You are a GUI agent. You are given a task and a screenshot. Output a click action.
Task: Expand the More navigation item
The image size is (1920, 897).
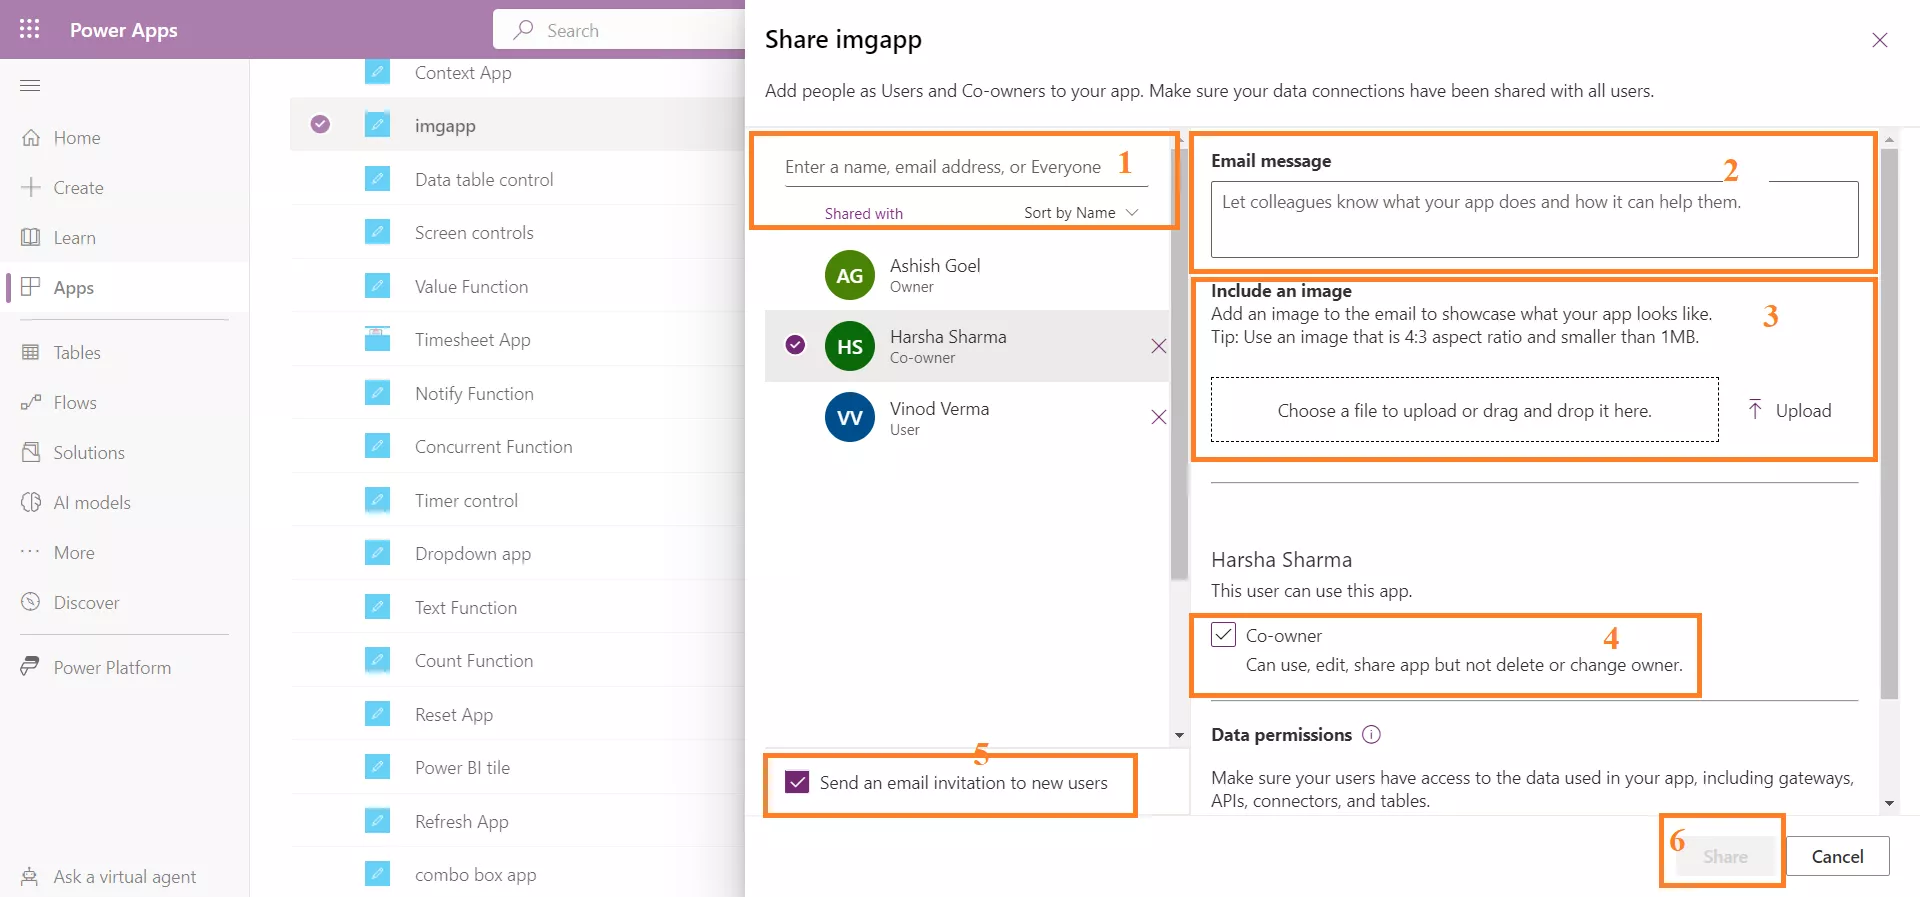74,553
